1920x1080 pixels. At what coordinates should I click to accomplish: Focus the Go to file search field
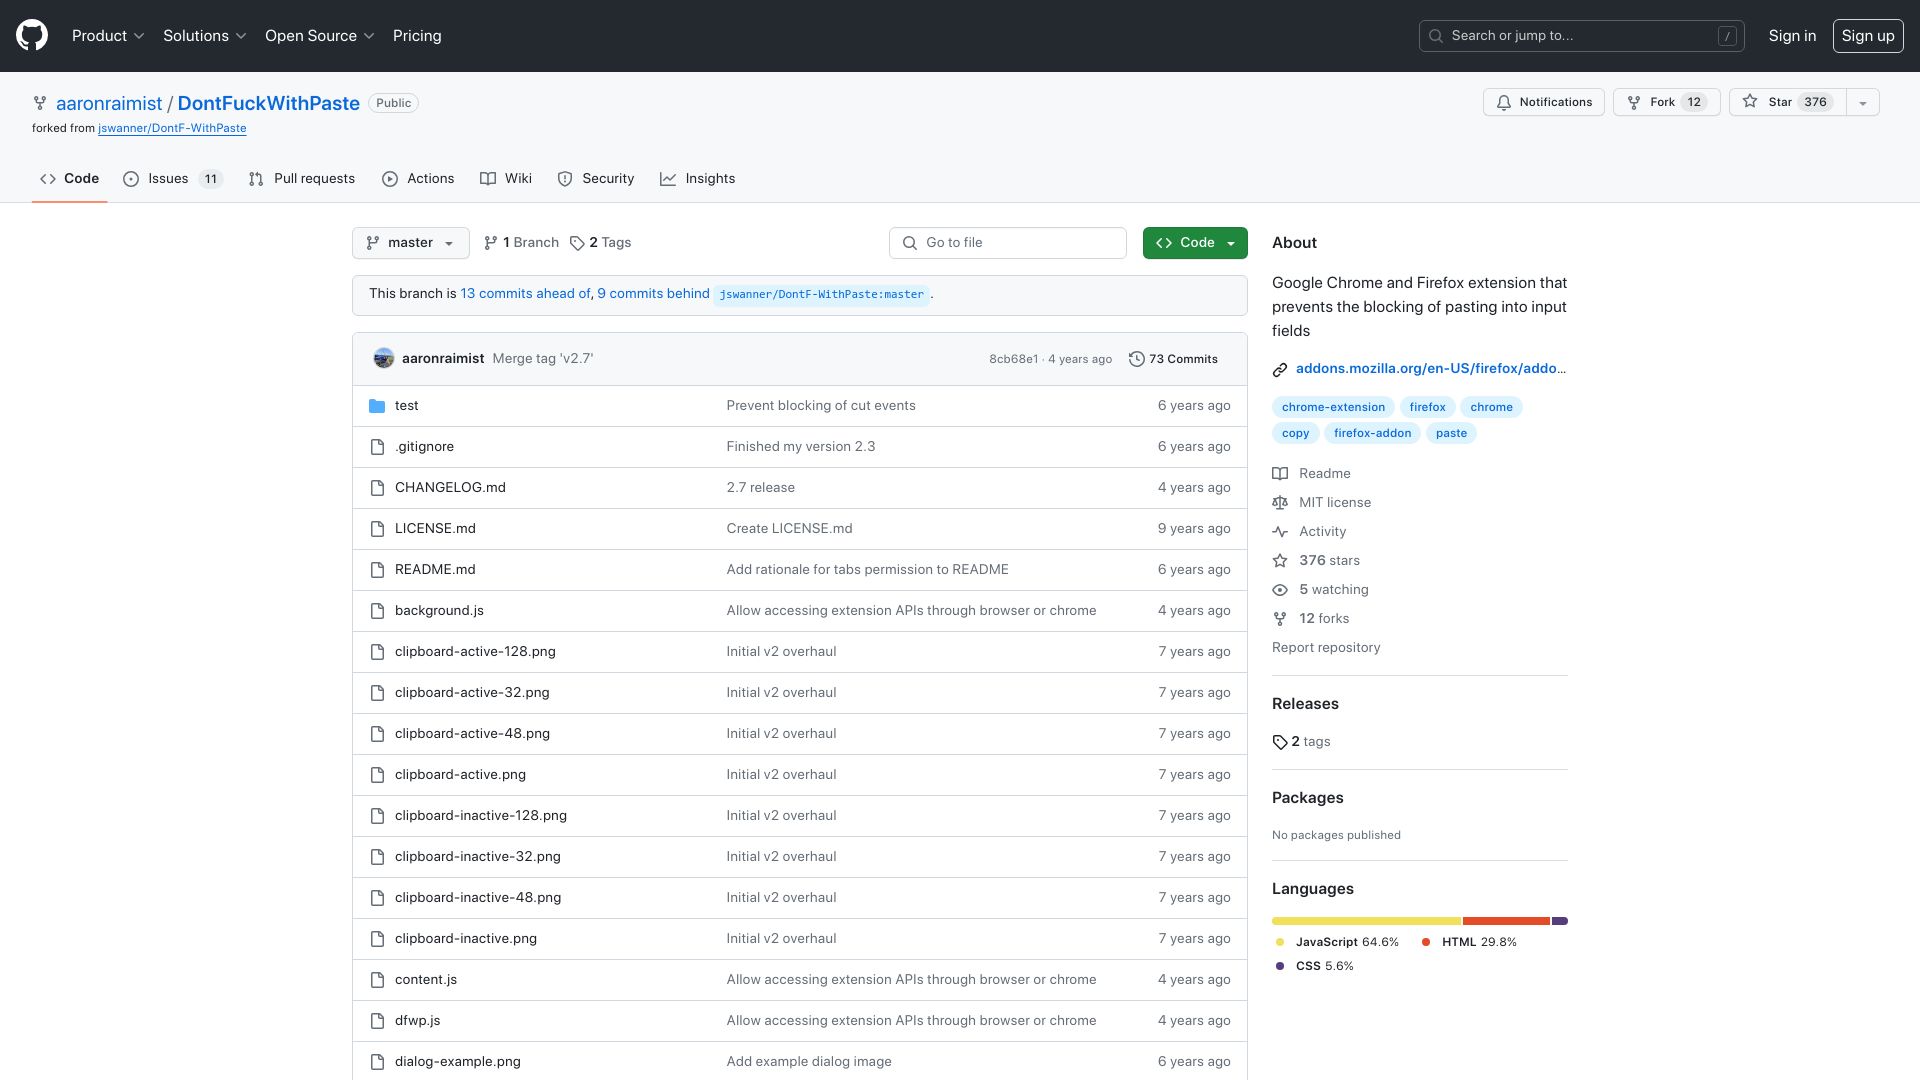pyautogui.click(x=1008, y=243)
